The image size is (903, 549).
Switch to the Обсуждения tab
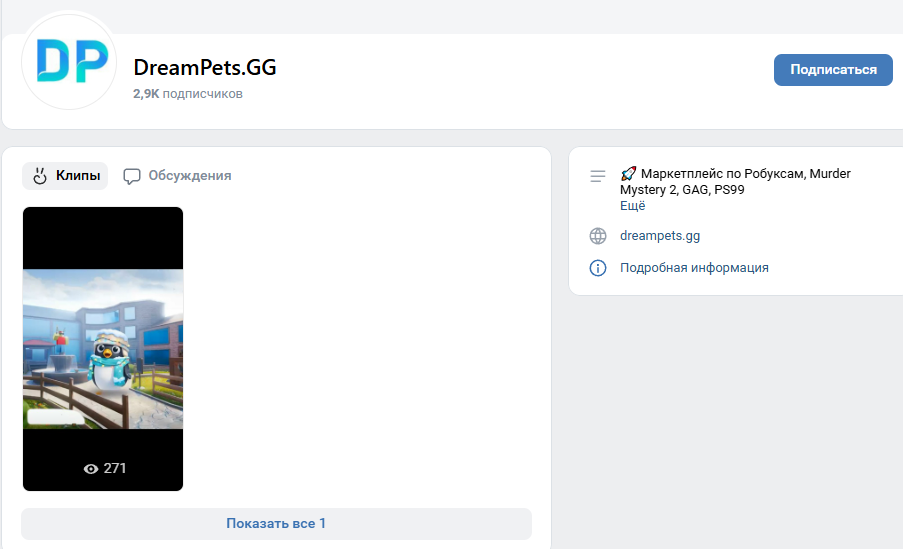pos(177,176)
